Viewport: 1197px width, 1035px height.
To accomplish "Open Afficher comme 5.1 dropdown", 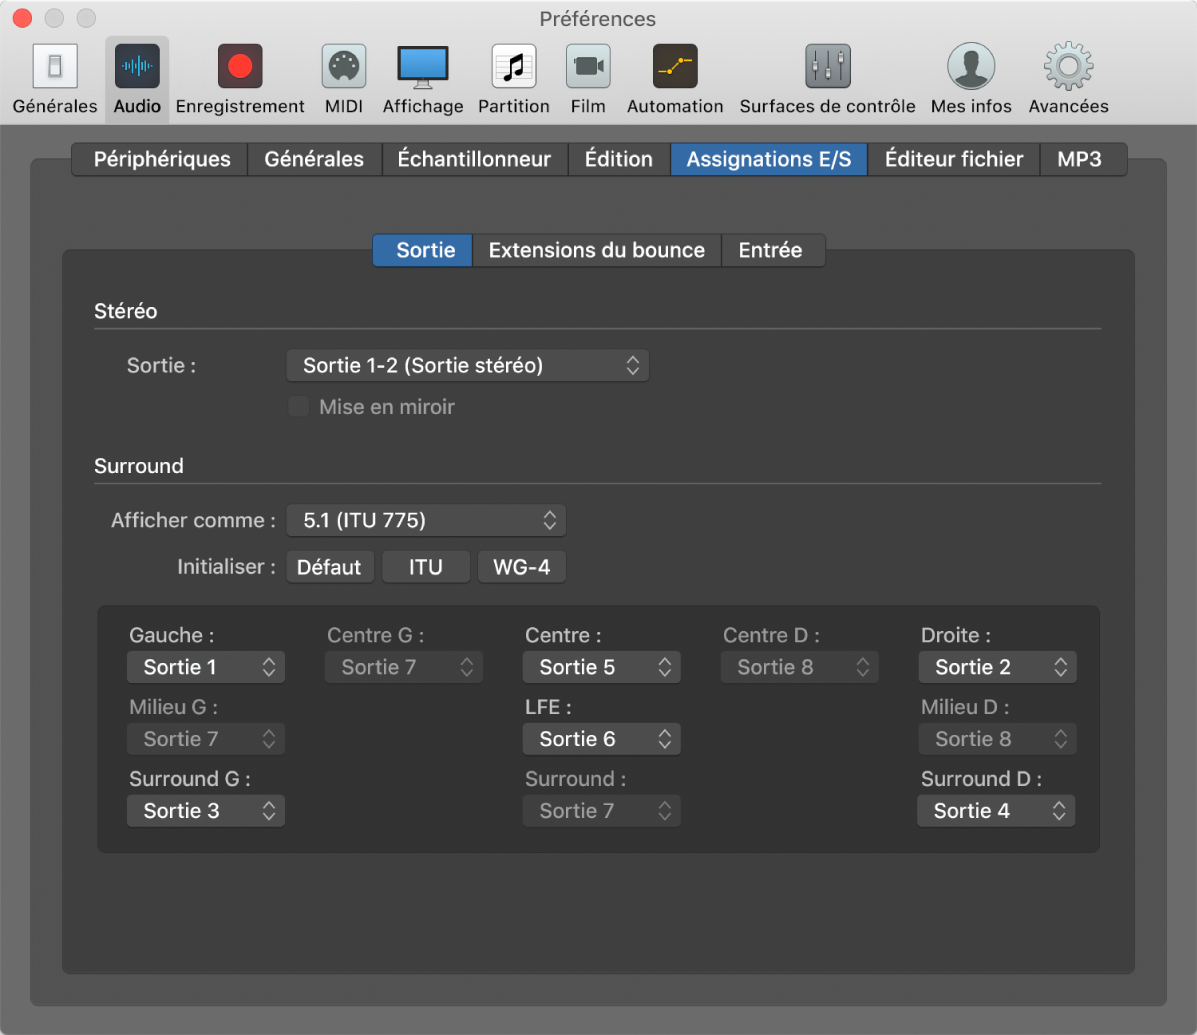I will [x=426, y=521].
